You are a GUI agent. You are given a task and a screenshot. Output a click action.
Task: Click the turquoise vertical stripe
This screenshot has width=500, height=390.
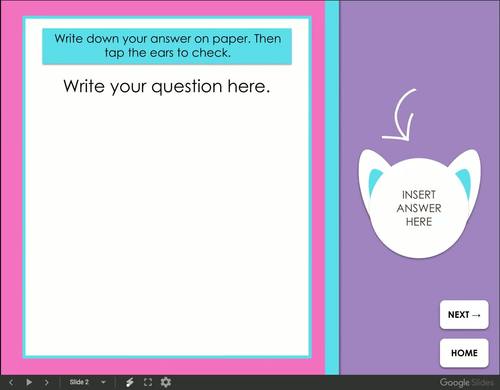tap(332, 187)
